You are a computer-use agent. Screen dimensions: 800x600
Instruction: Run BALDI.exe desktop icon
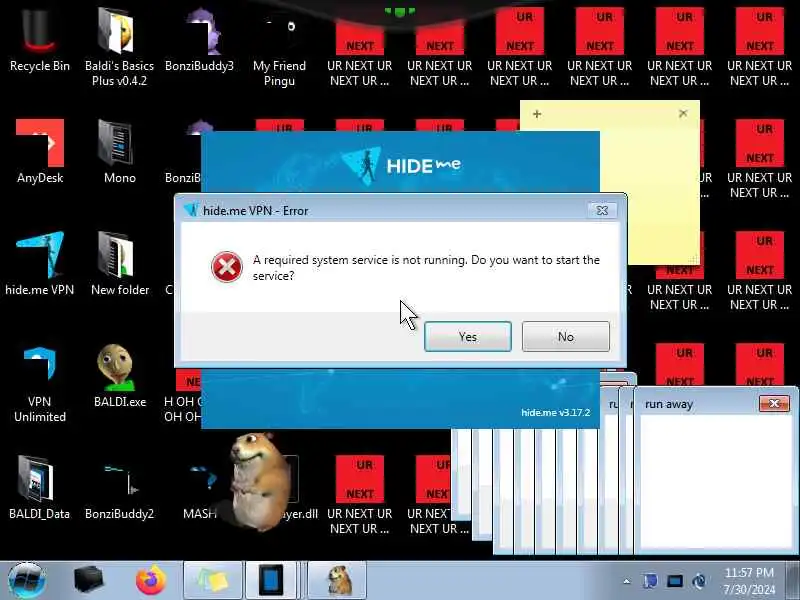pyautogui.click(x=119, y=376)
